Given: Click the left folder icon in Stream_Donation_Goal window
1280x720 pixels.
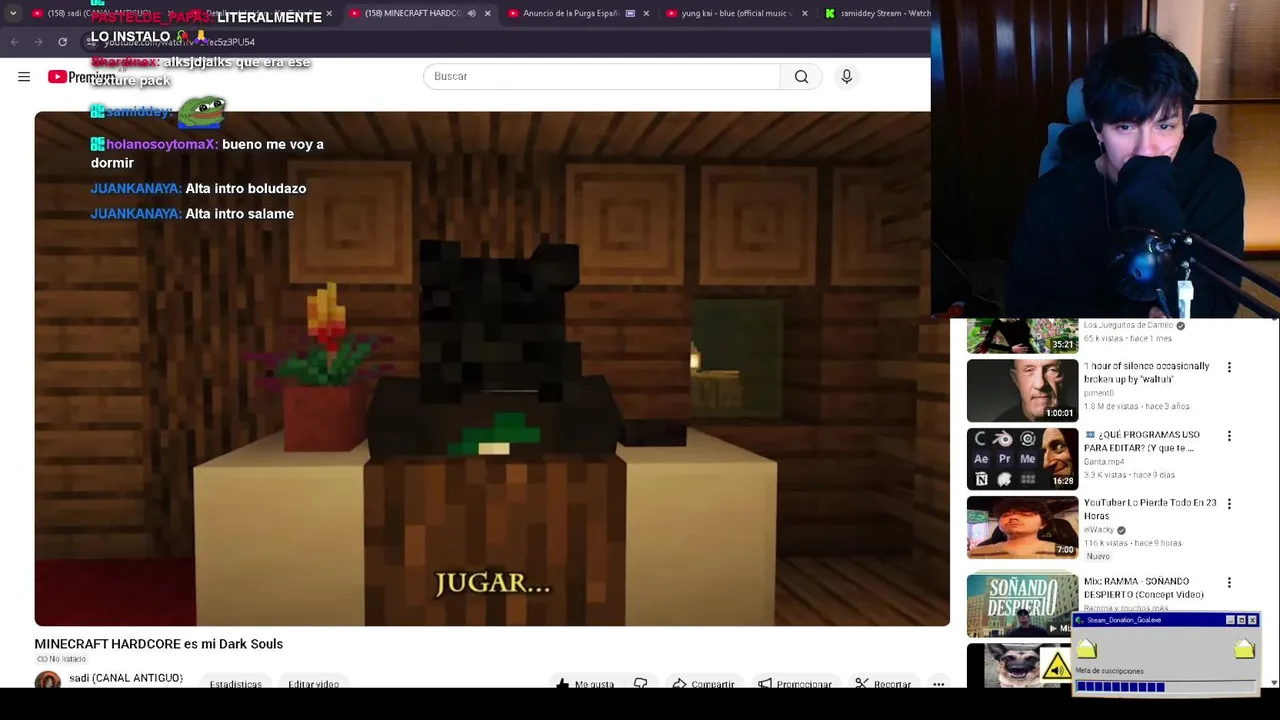Looking at the screenshot, I should (1087, 651).
